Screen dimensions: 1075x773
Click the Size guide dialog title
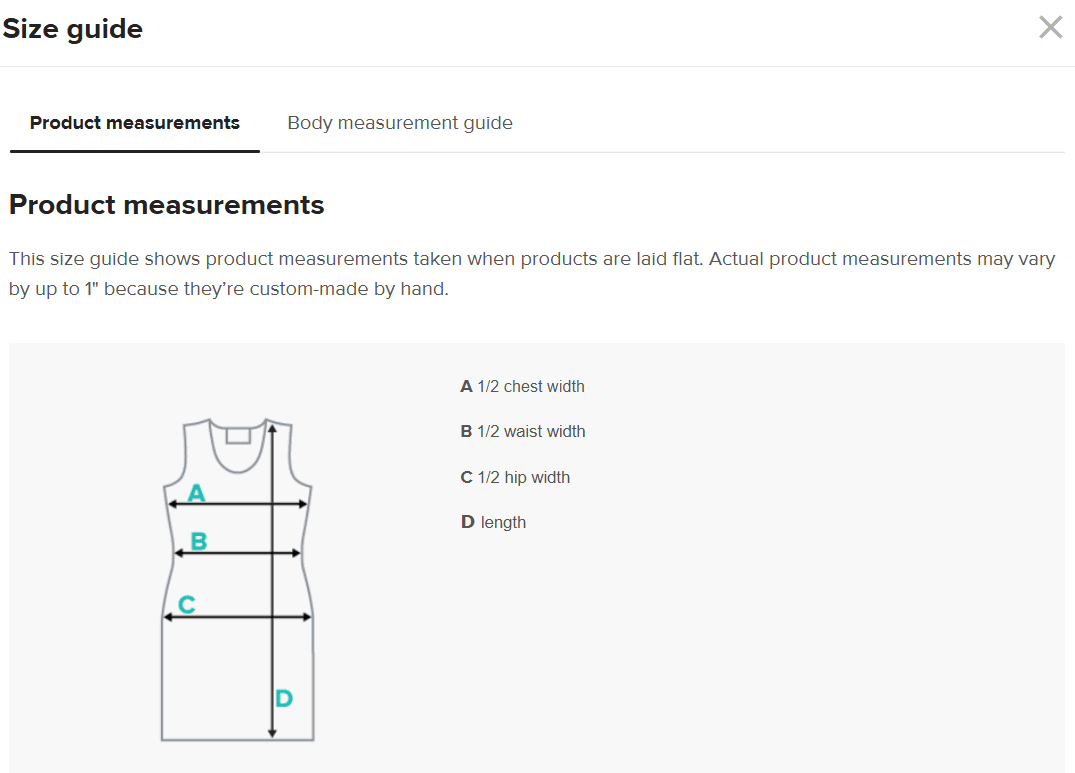pos(72,29)
